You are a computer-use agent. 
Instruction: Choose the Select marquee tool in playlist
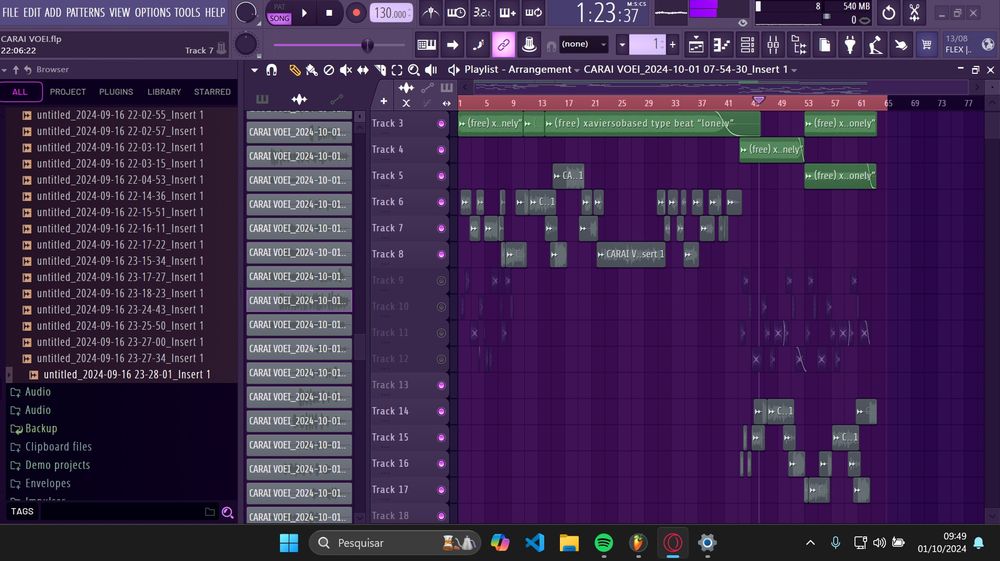click(397, 70)
